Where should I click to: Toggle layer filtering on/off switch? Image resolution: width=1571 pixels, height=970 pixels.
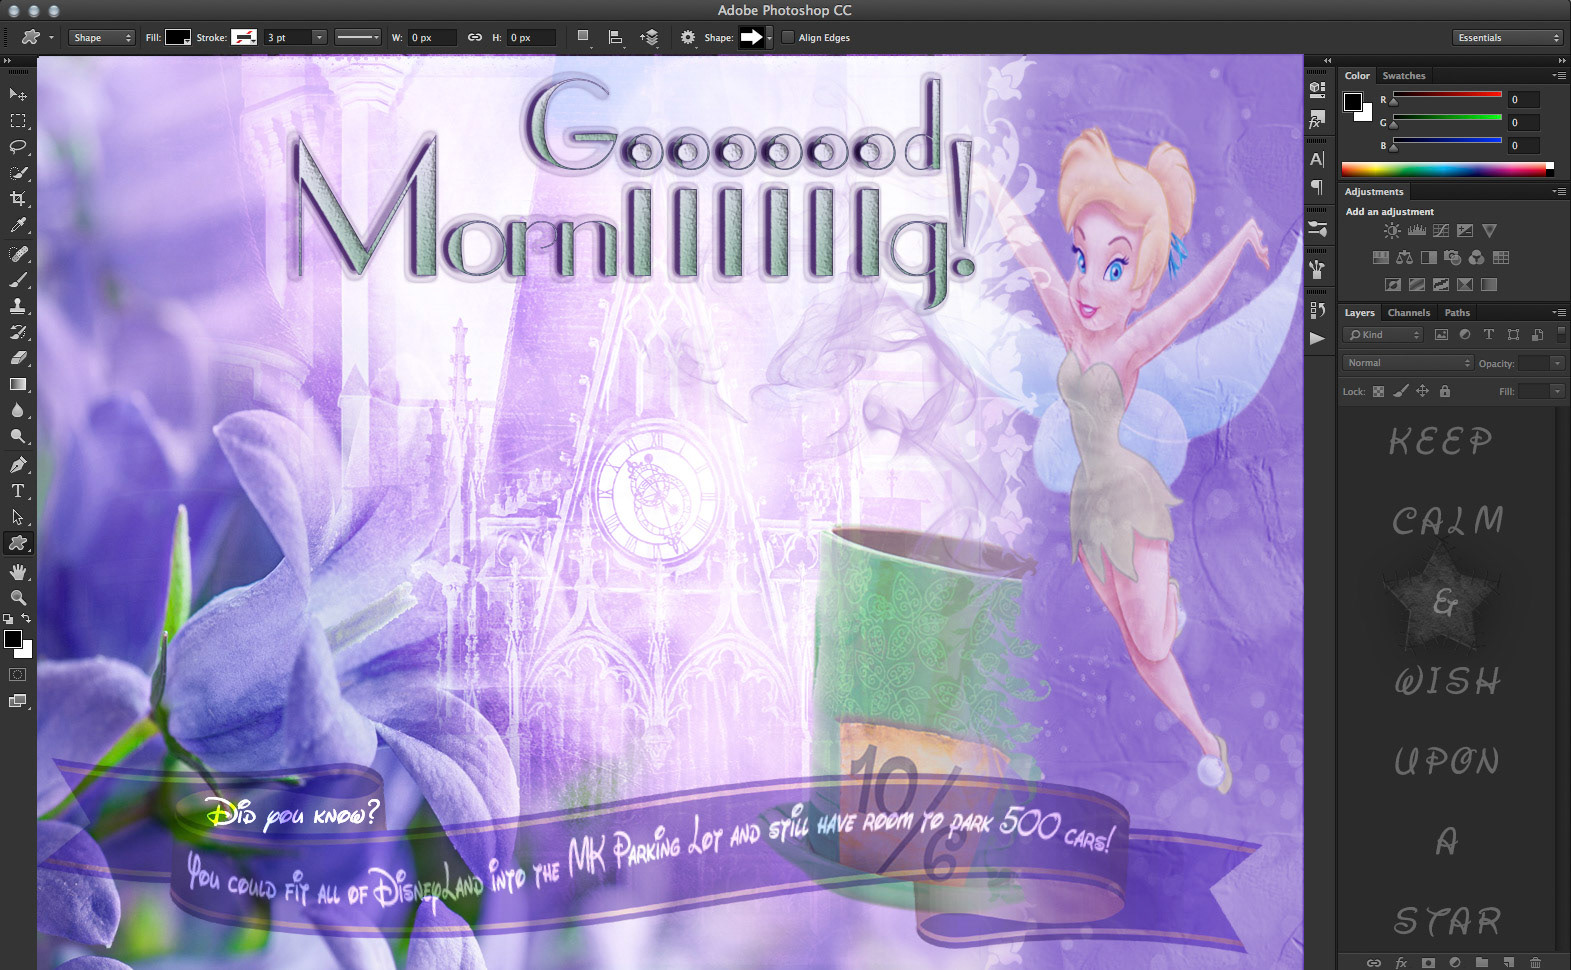point(1561,335)
